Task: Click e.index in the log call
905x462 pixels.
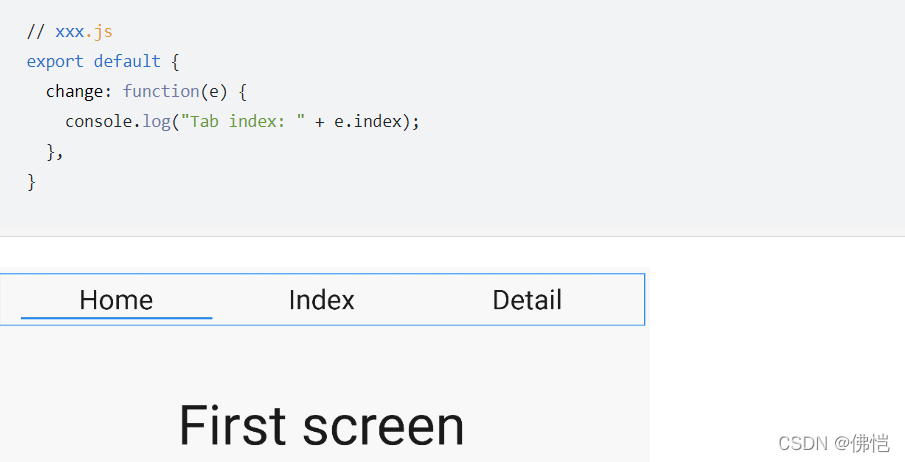Action: (368, 121)
